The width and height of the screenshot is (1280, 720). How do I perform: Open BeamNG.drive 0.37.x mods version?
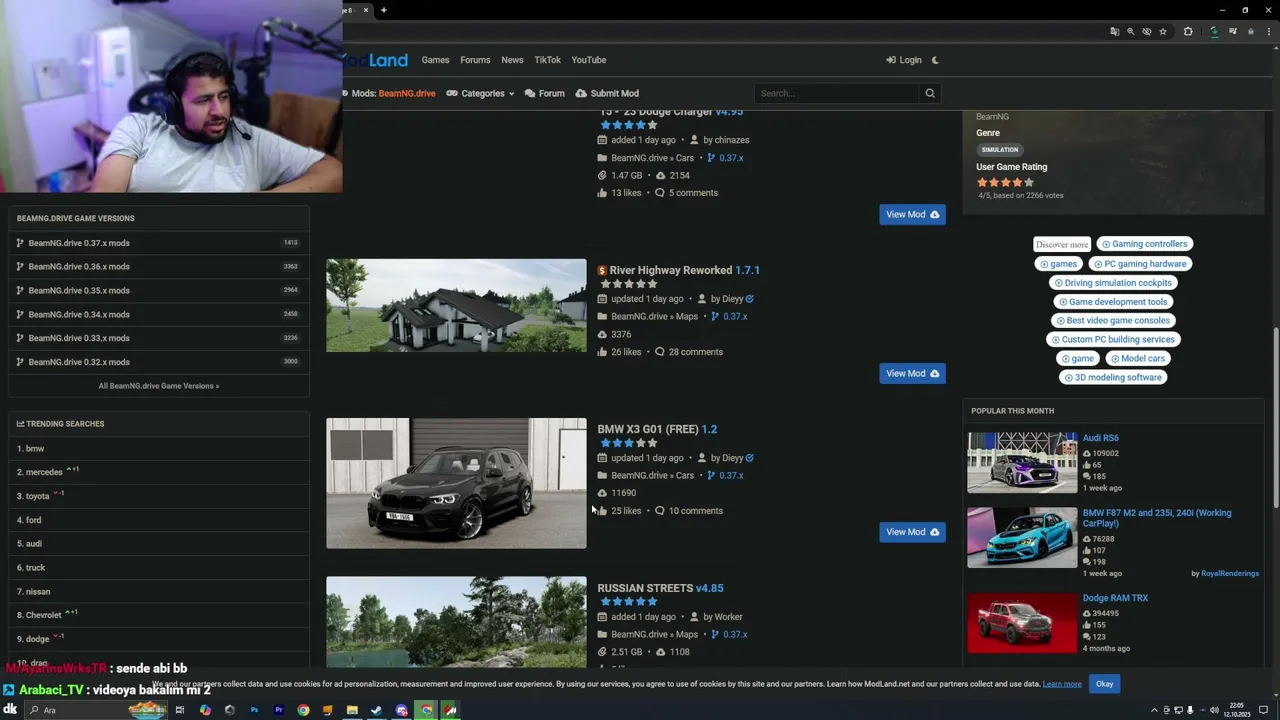pos(158,243)
